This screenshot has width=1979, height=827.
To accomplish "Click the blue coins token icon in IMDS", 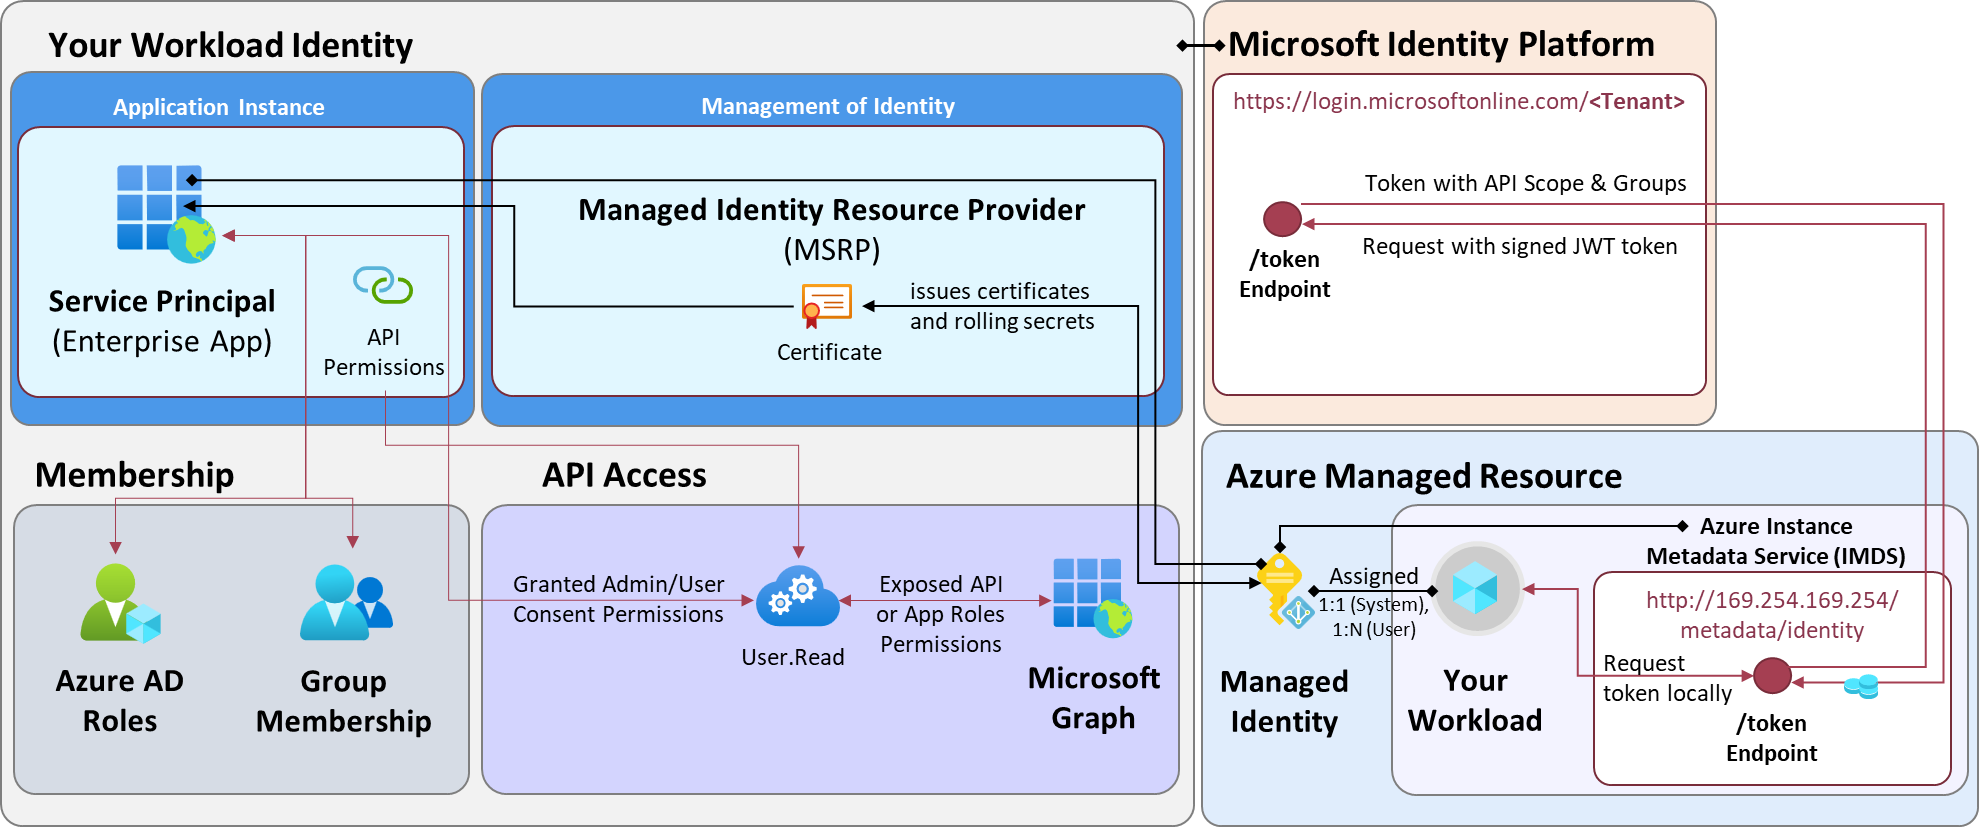I will pyautogui.click(x=1861, y=686).
